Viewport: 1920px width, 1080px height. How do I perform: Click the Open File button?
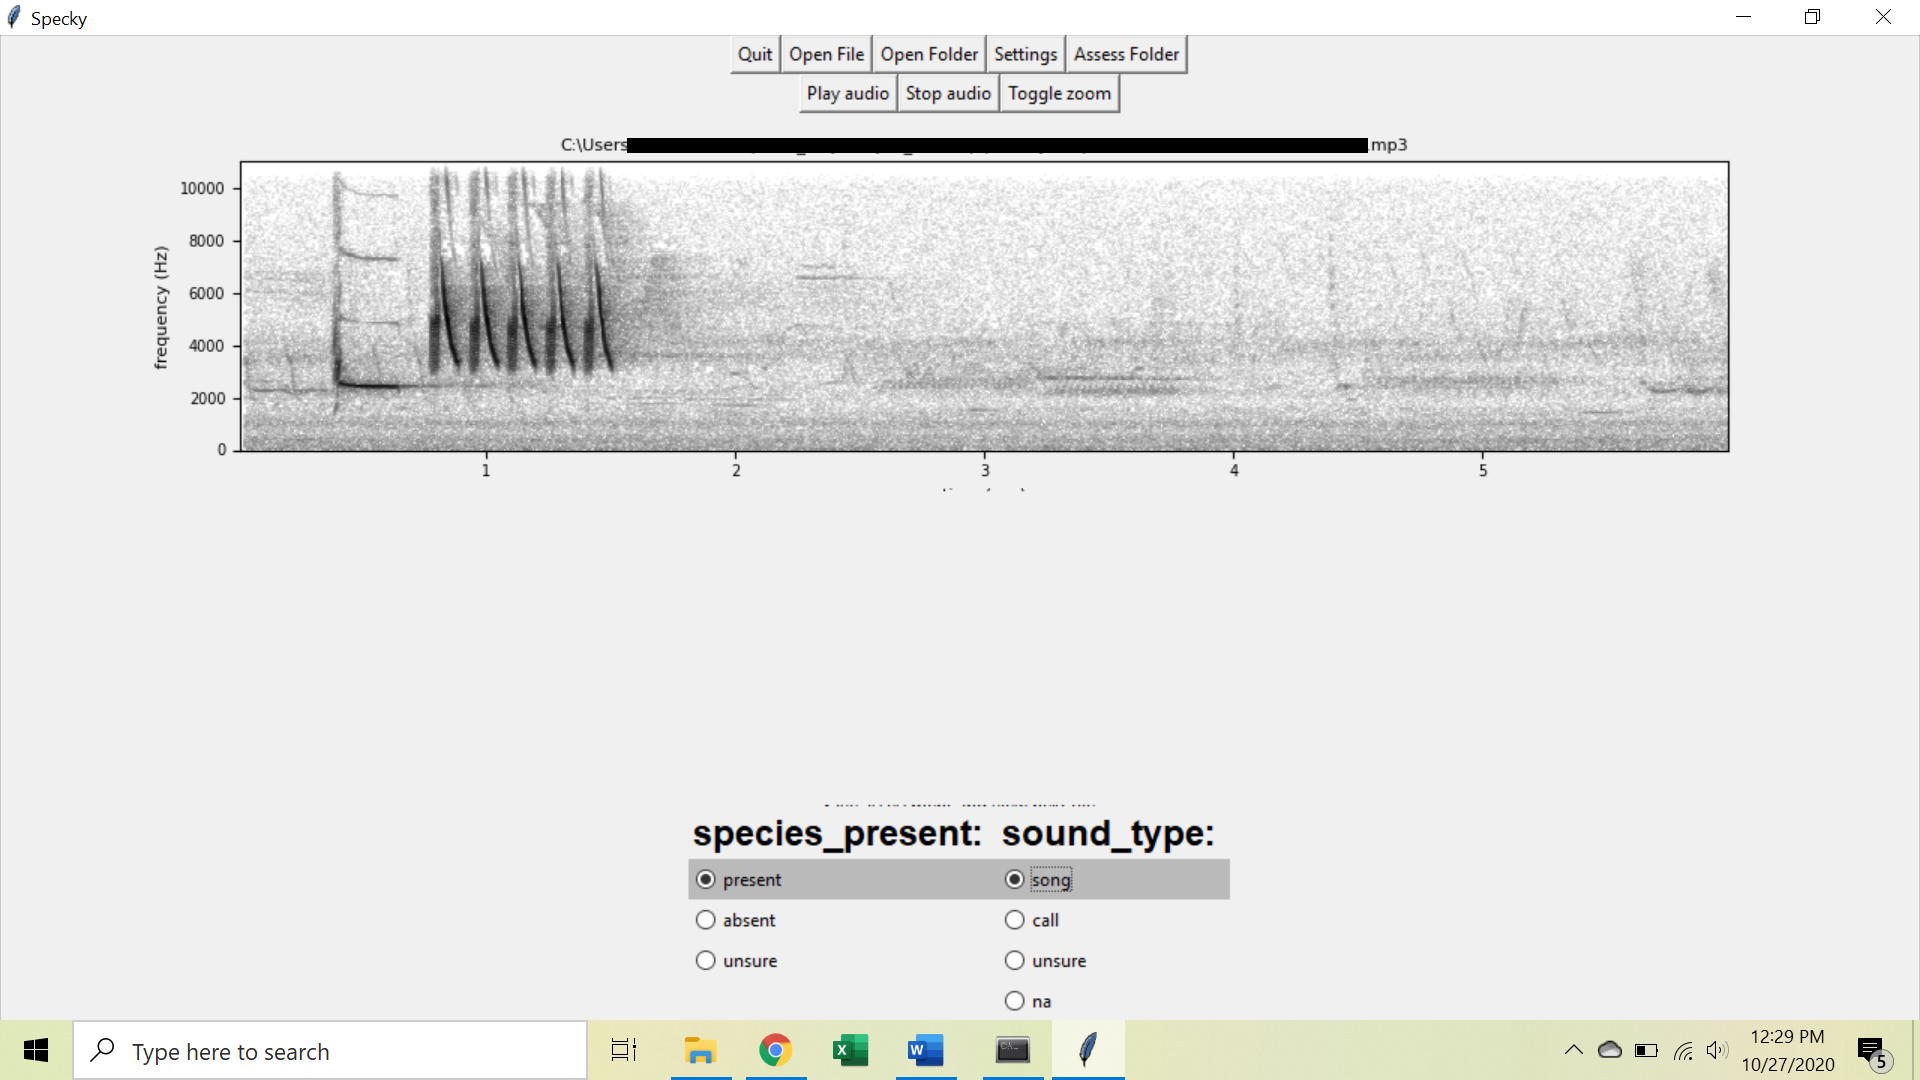(x=826, y=54)
